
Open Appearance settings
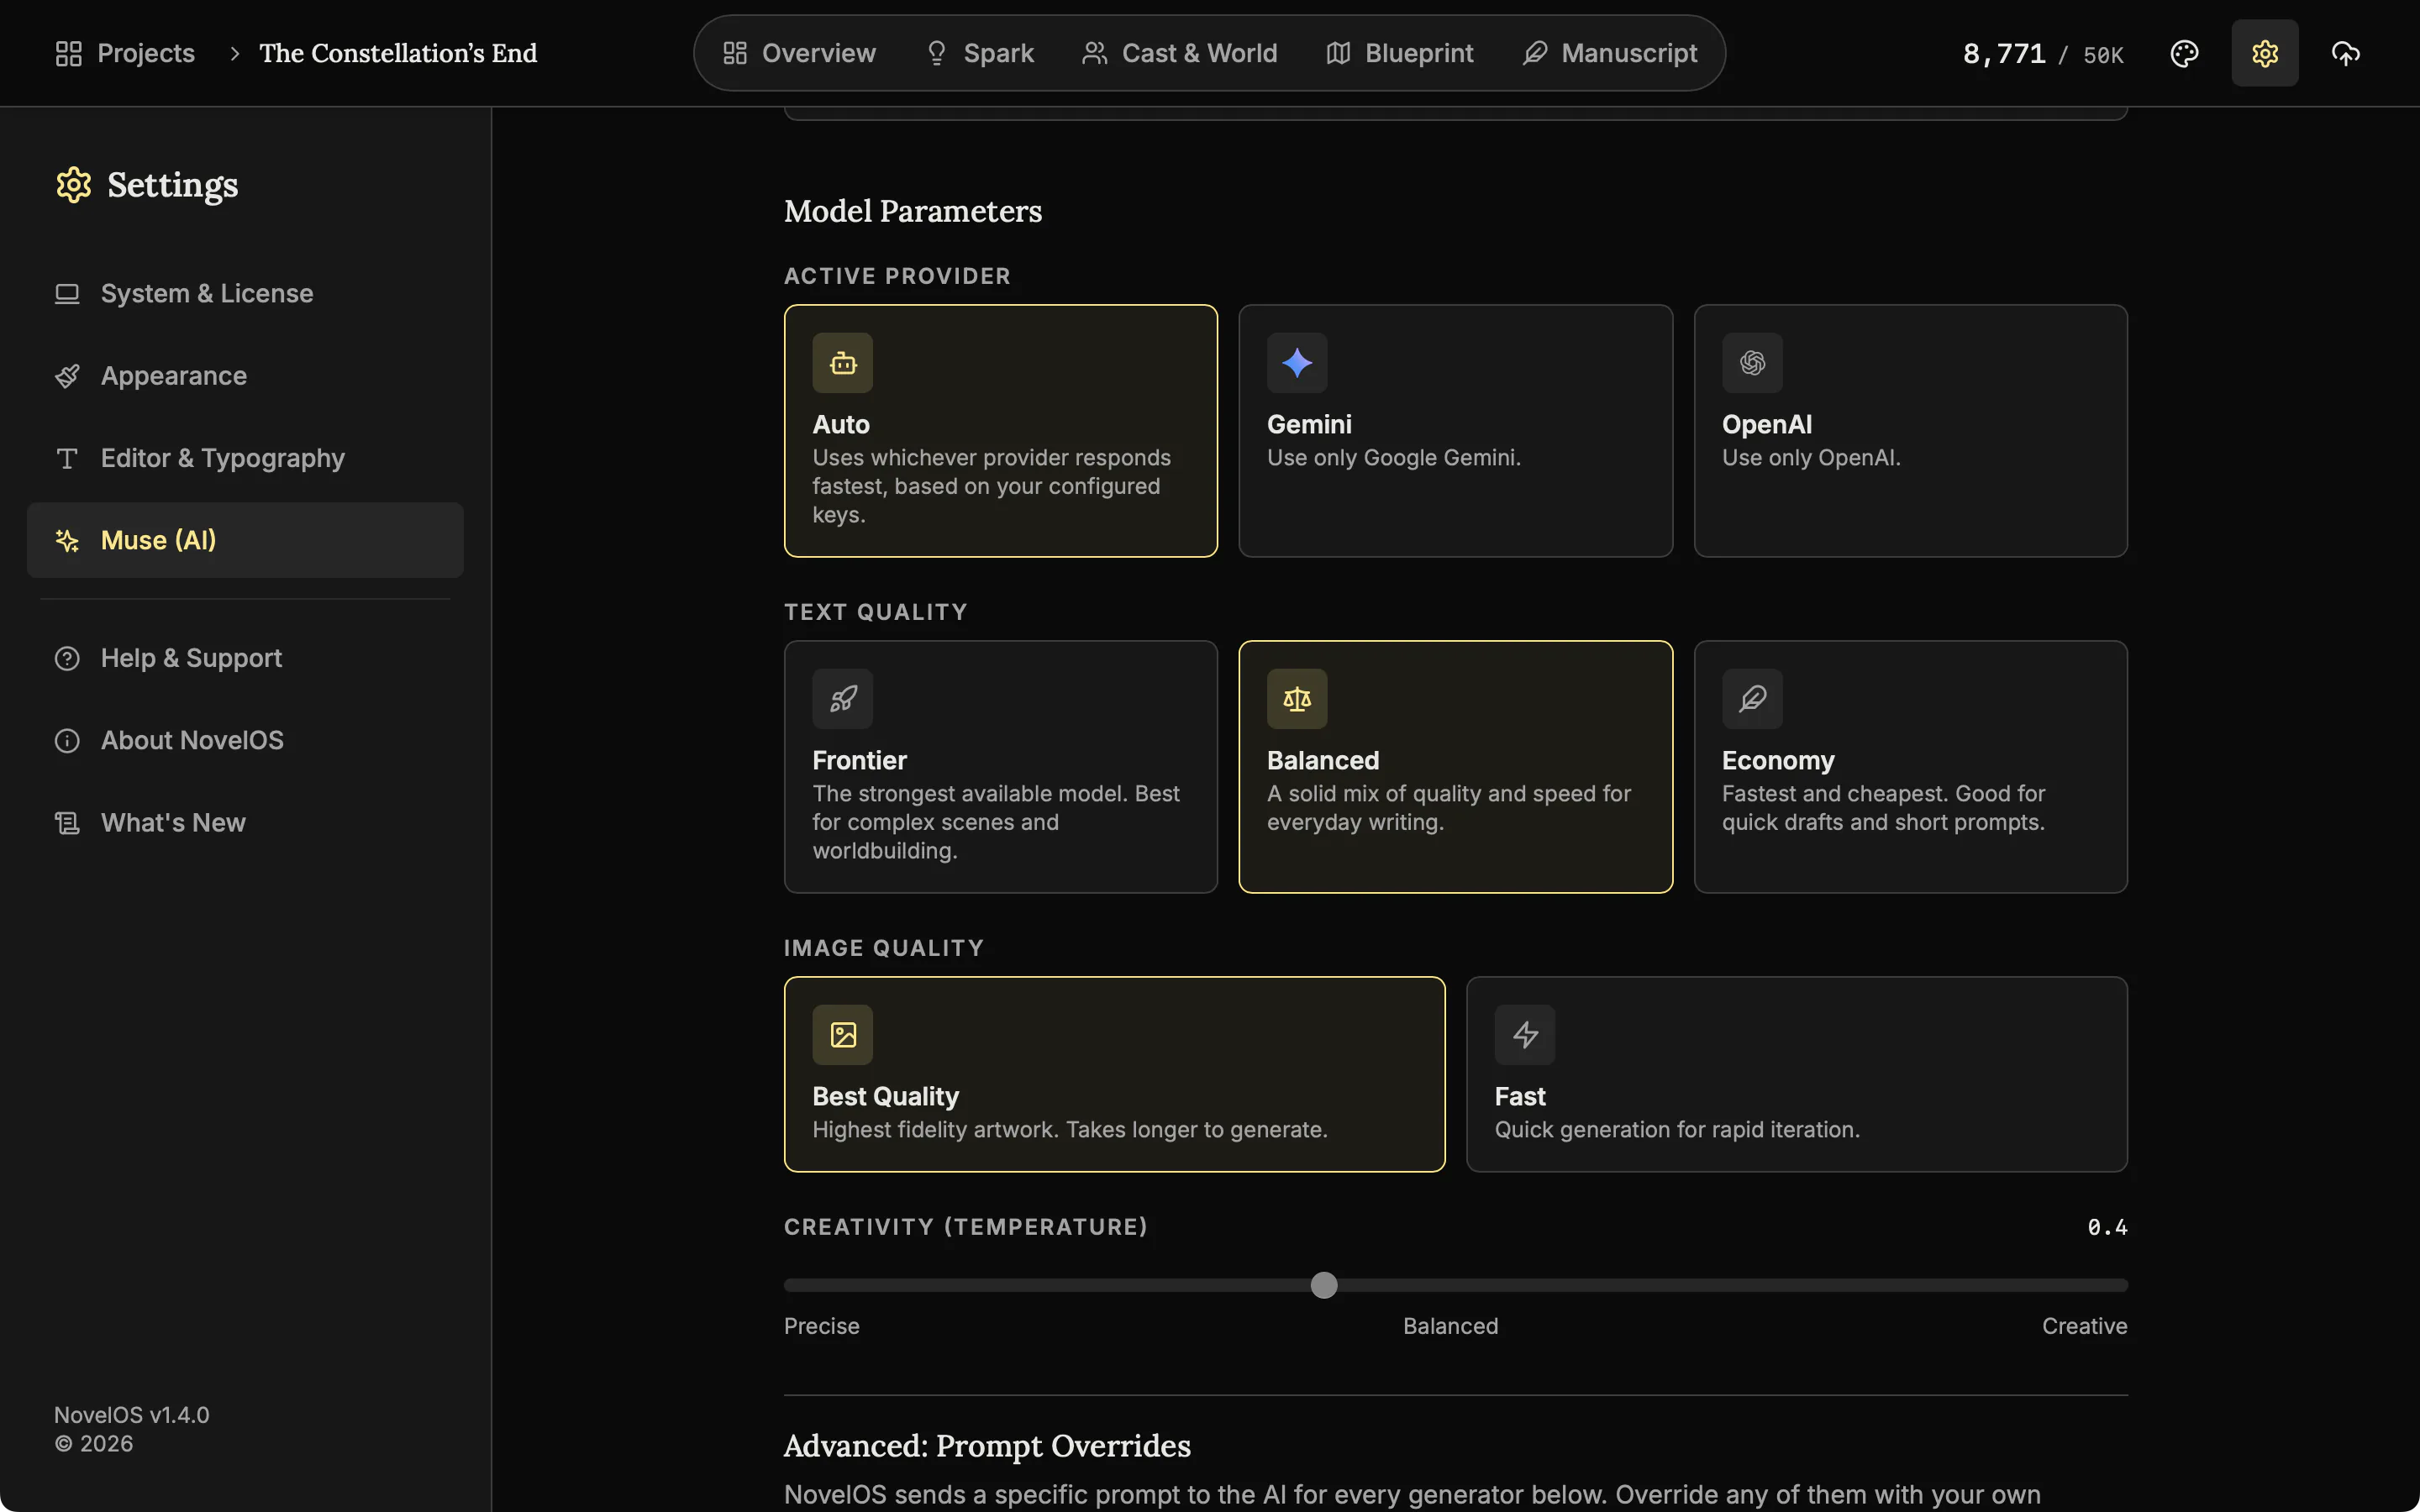point(245,376)
